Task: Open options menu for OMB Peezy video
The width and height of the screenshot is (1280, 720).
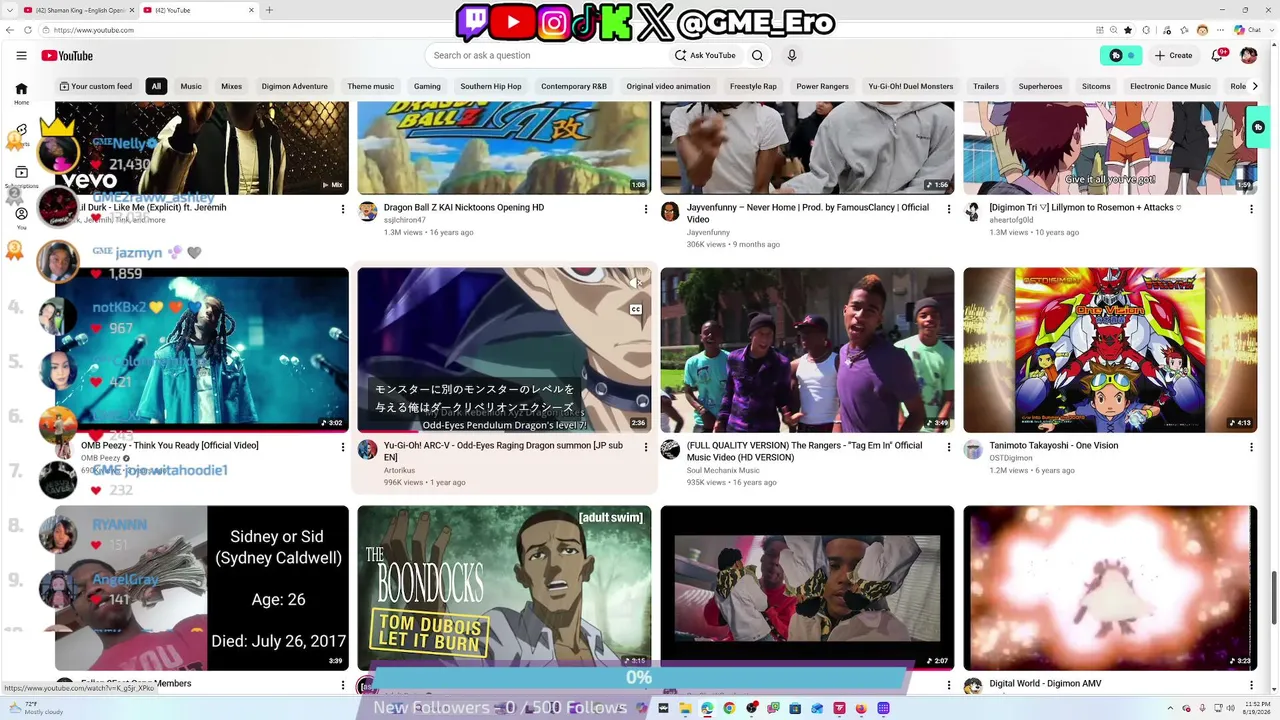Action: tap(342, 447)
